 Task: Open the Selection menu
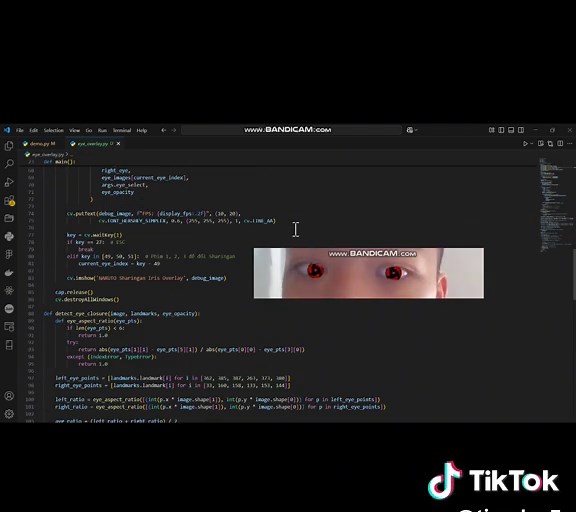[54, 130]
